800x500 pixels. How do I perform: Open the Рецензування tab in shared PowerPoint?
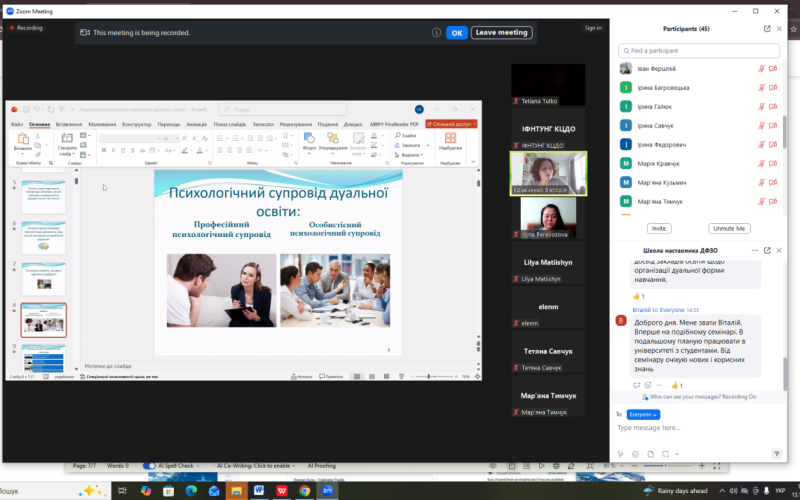click(295, 124)
